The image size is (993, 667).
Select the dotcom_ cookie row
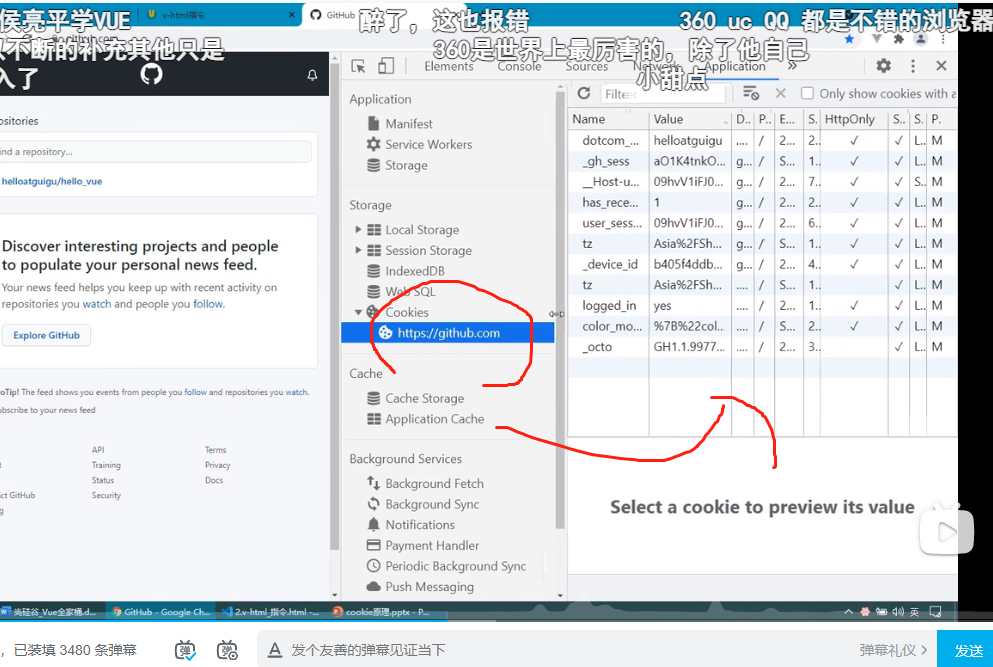(762, 140)
